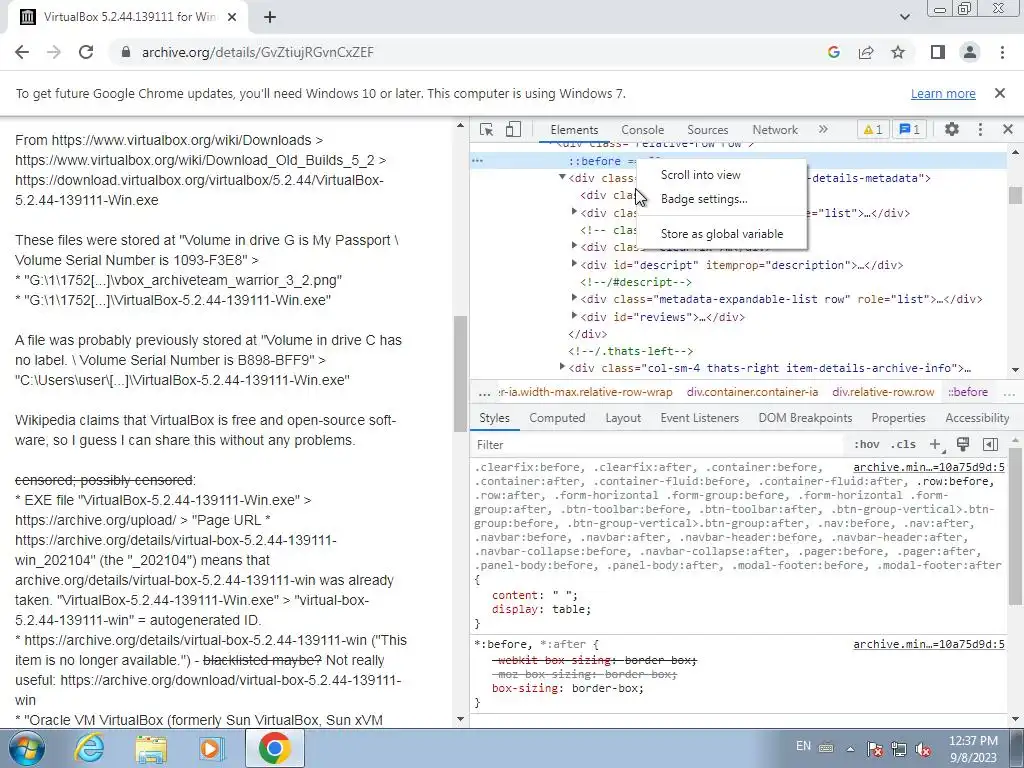1024x768 pixels.
Task: Click the 'box-sizing: border-box;' declaration
Action: click(x=568, y=688)
